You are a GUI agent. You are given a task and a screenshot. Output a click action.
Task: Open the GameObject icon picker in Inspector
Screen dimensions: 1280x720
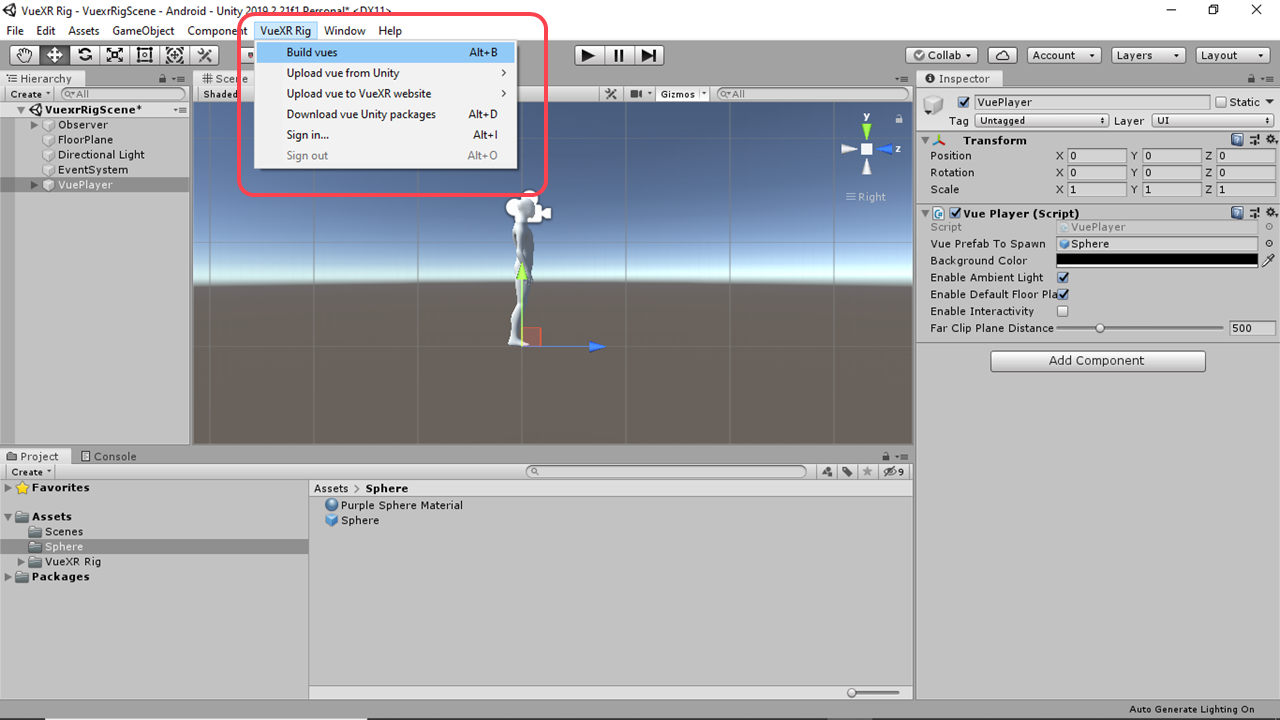coord(934,105)
